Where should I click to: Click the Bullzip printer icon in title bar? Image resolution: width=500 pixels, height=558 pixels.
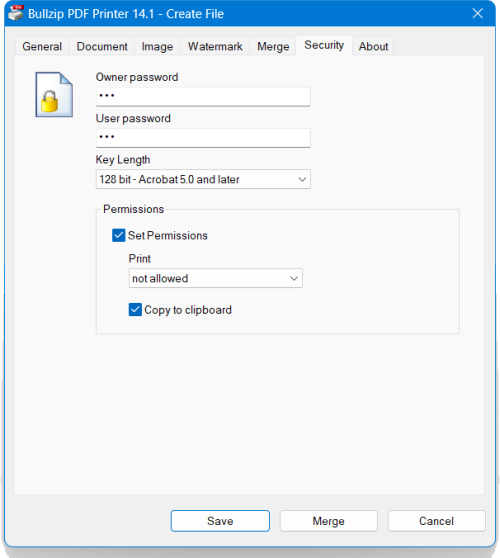15,13
